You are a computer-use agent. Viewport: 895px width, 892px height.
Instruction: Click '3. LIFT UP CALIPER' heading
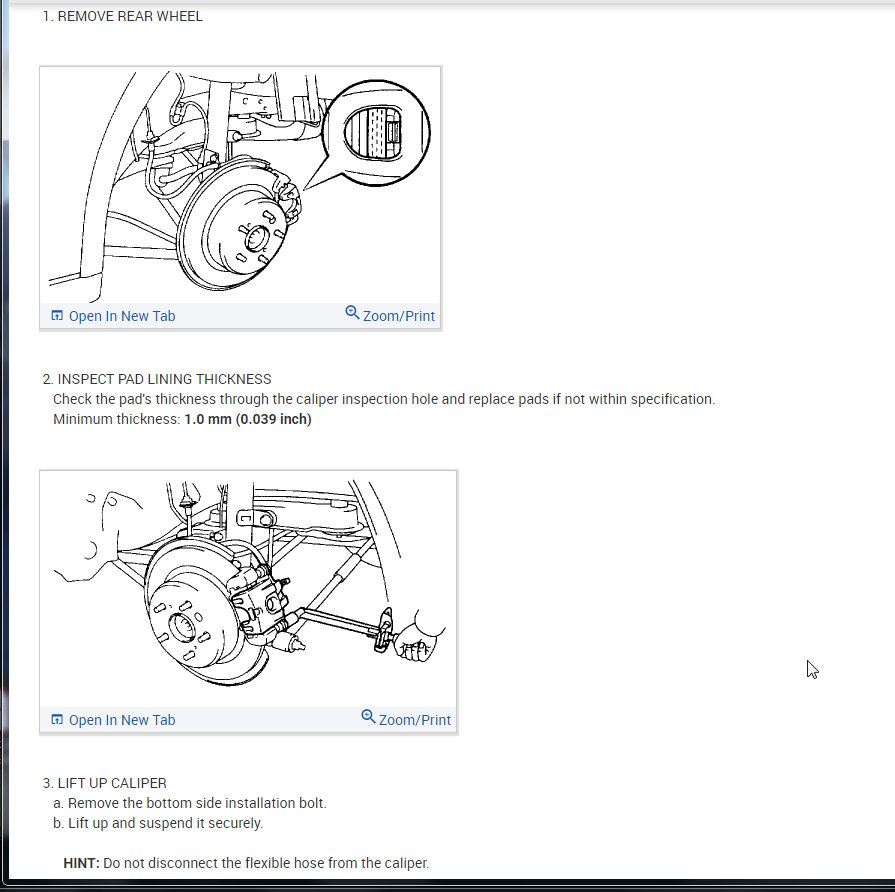click(x=105, y=783)
